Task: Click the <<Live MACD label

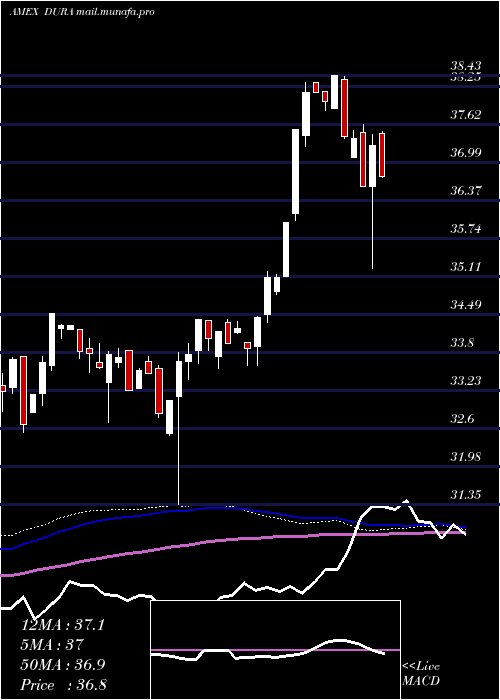Action: tap(421, 674)
